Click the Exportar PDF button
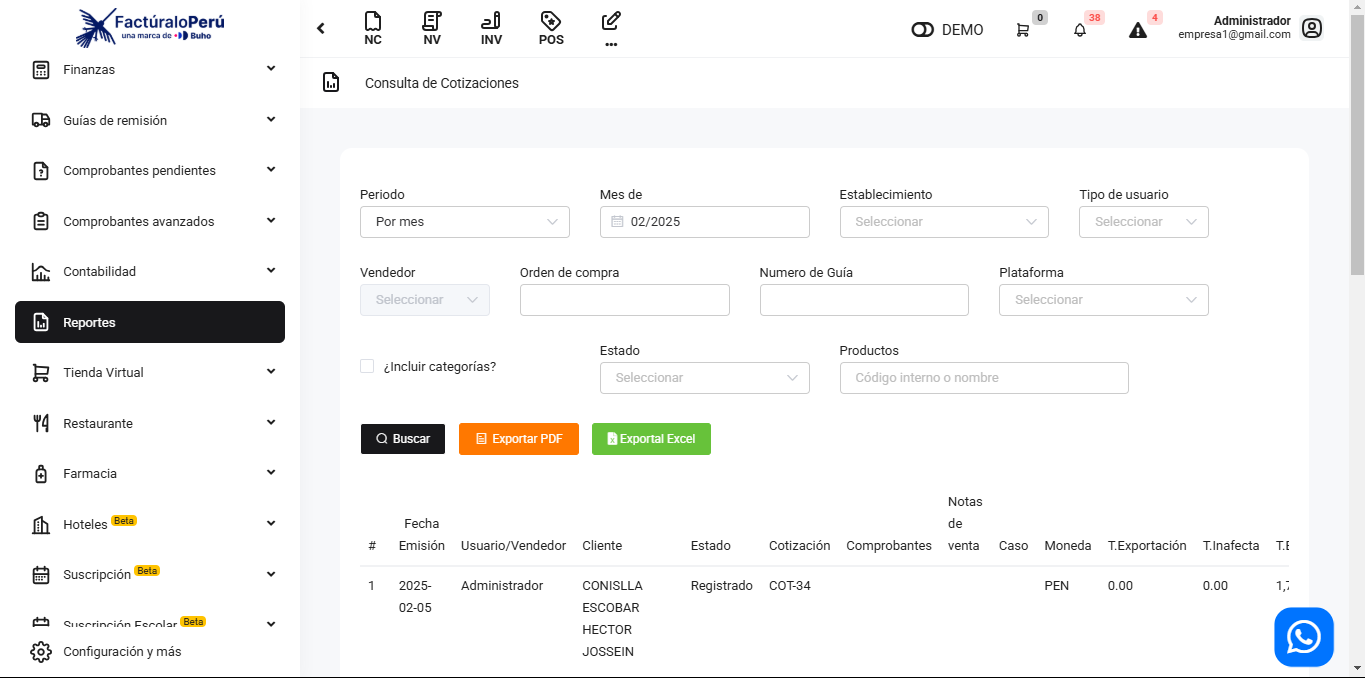The image size is (1365, 678). [x=519, y=439]
